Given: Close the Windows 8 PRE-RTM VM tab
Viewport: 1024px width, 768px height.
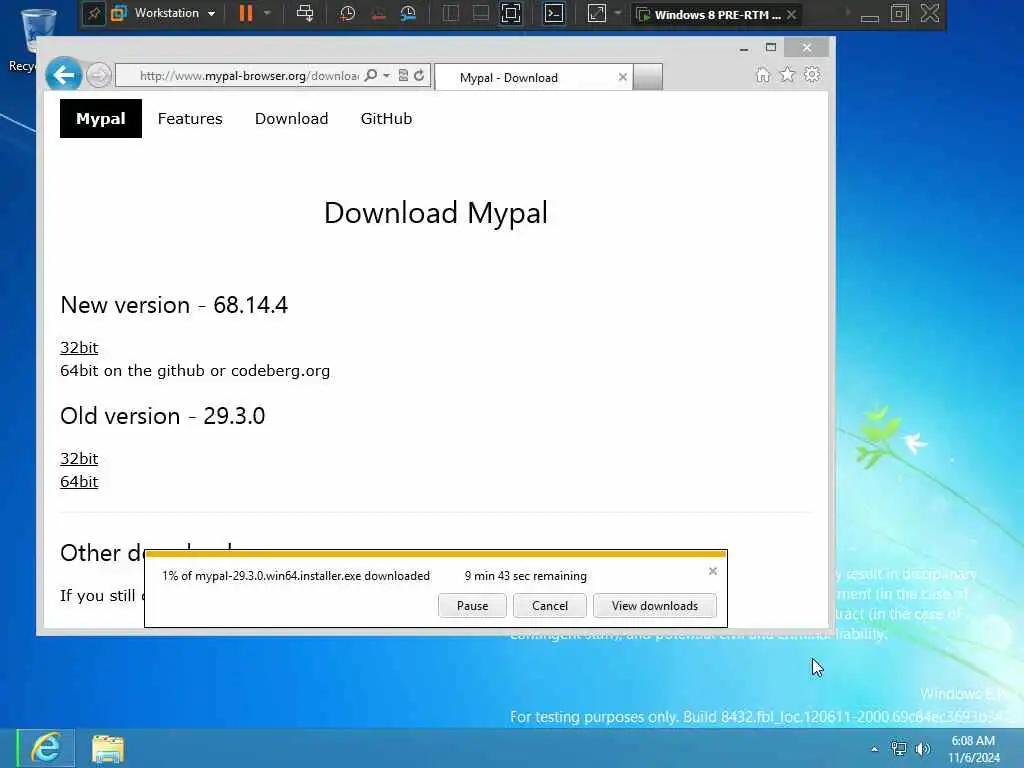Looking at the screenshot, I should 792,14.
